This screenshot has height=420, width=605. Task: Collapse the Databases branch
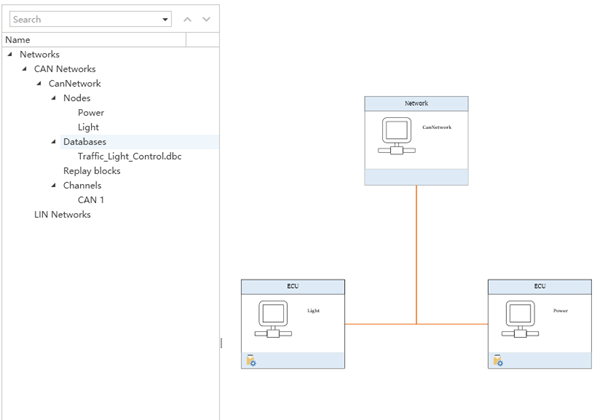[x=53, y=142]
